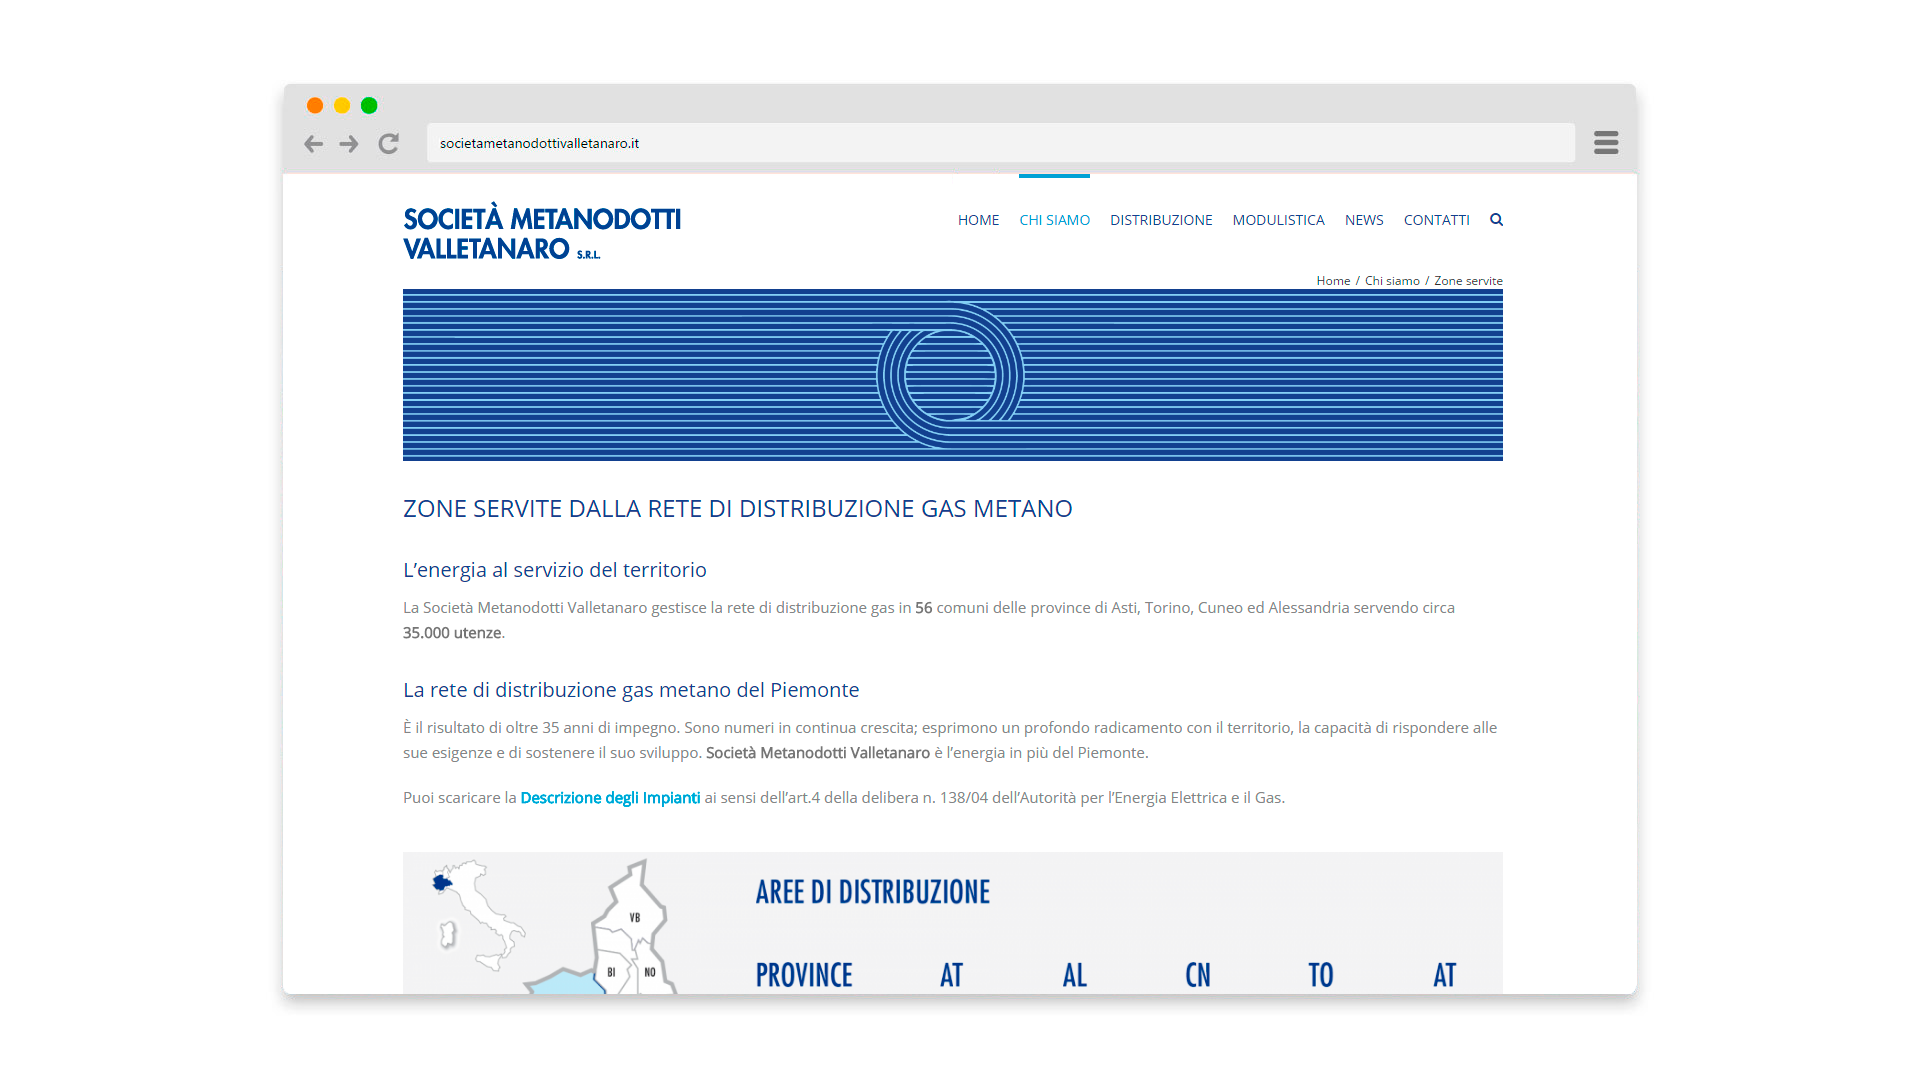
Task: Click the small Italy map
Action: coord(477,915)
